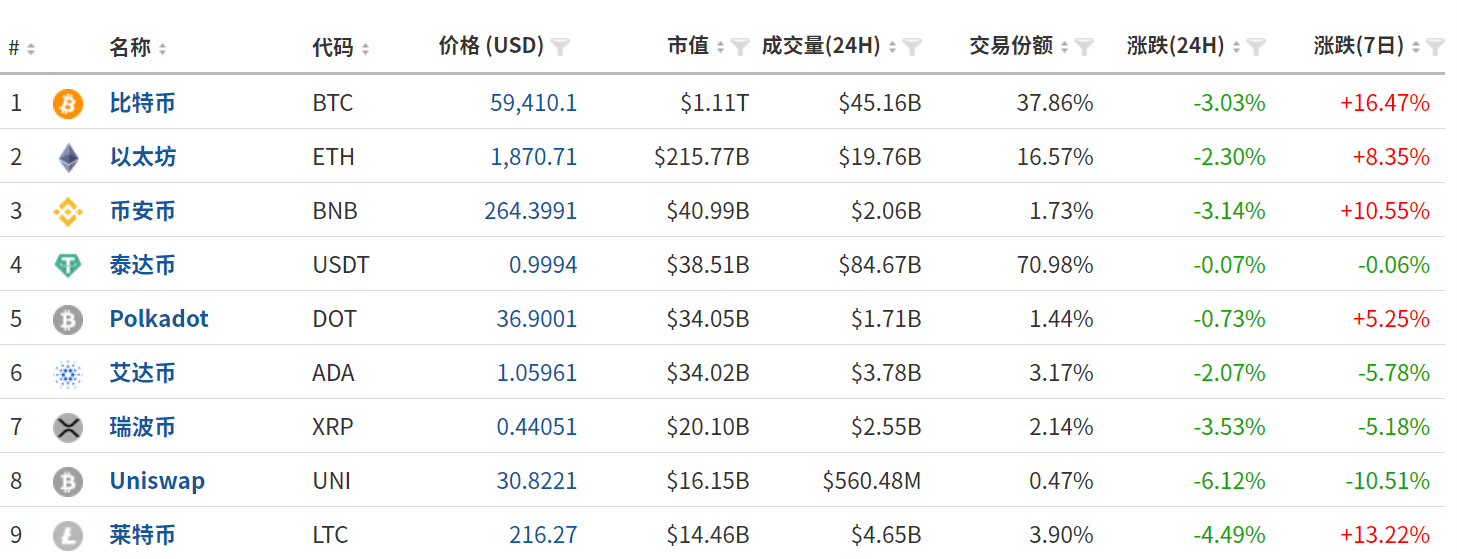The height and width of the screenshot is (559, 1457).
Task: Sort by 涨跌(7日) column arrows
Action: tap(1415, 47)
